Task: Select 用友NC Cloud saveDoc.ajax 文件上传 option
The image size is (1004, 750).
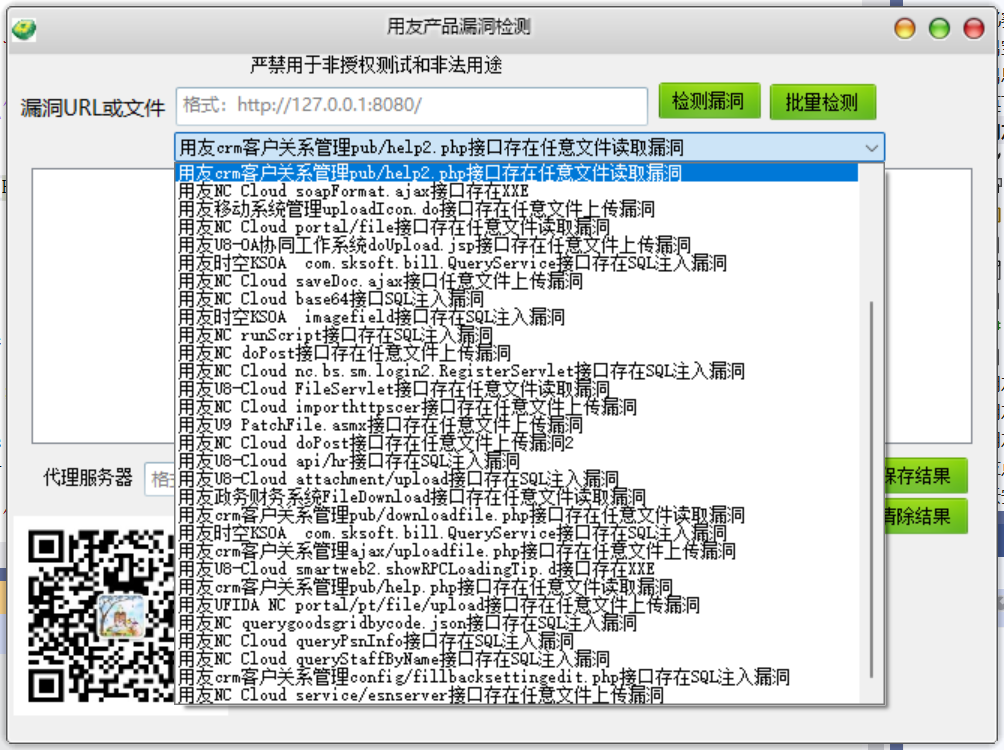Action: tap(517, 281)
